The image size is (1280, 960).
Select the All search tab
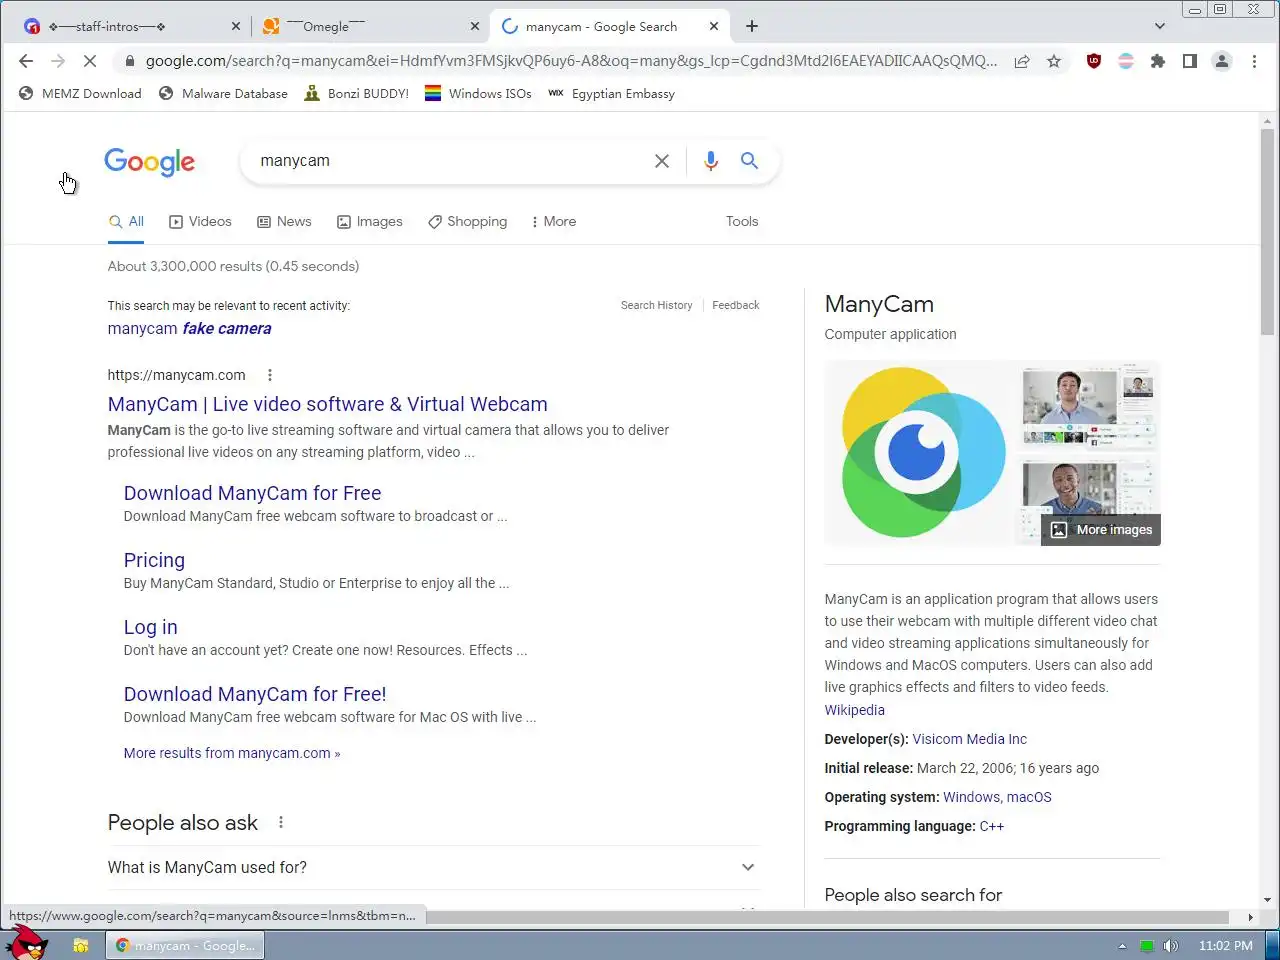(x=126, y=222)
